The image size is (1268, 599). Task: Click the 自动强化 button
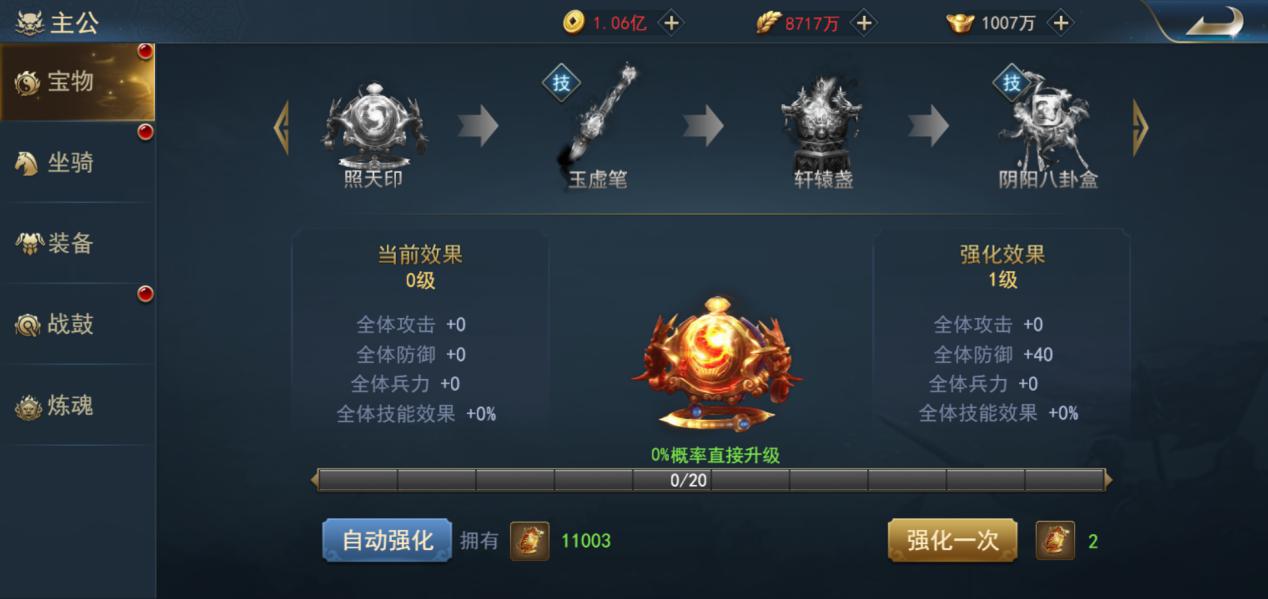(x=387, y=541)
